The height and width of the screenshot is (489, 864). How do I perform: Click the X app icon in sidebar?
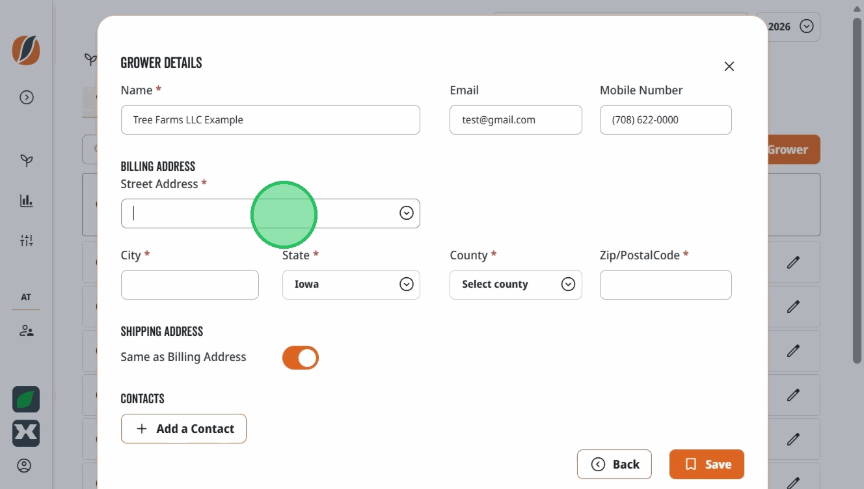coord(26,433)
